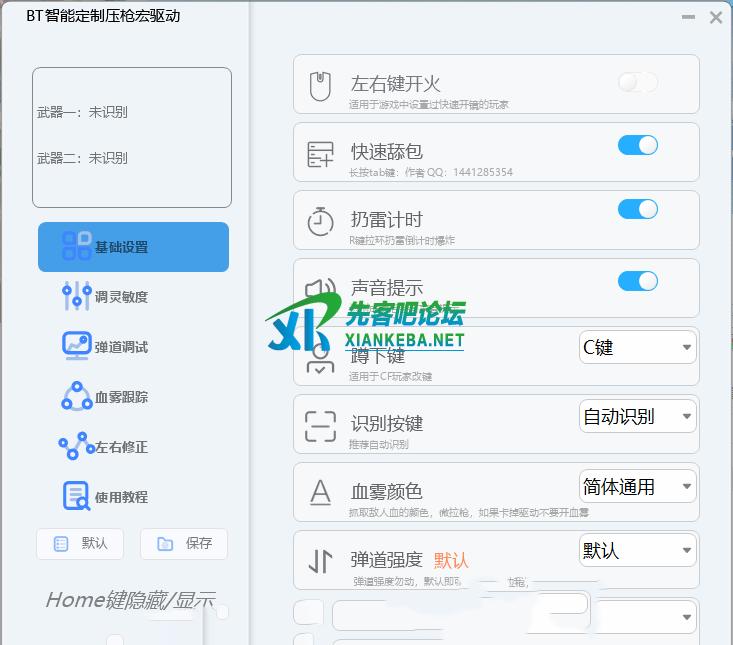
Task: Click the sliders icon next to 调灵敏度
Action: point(77,296)
